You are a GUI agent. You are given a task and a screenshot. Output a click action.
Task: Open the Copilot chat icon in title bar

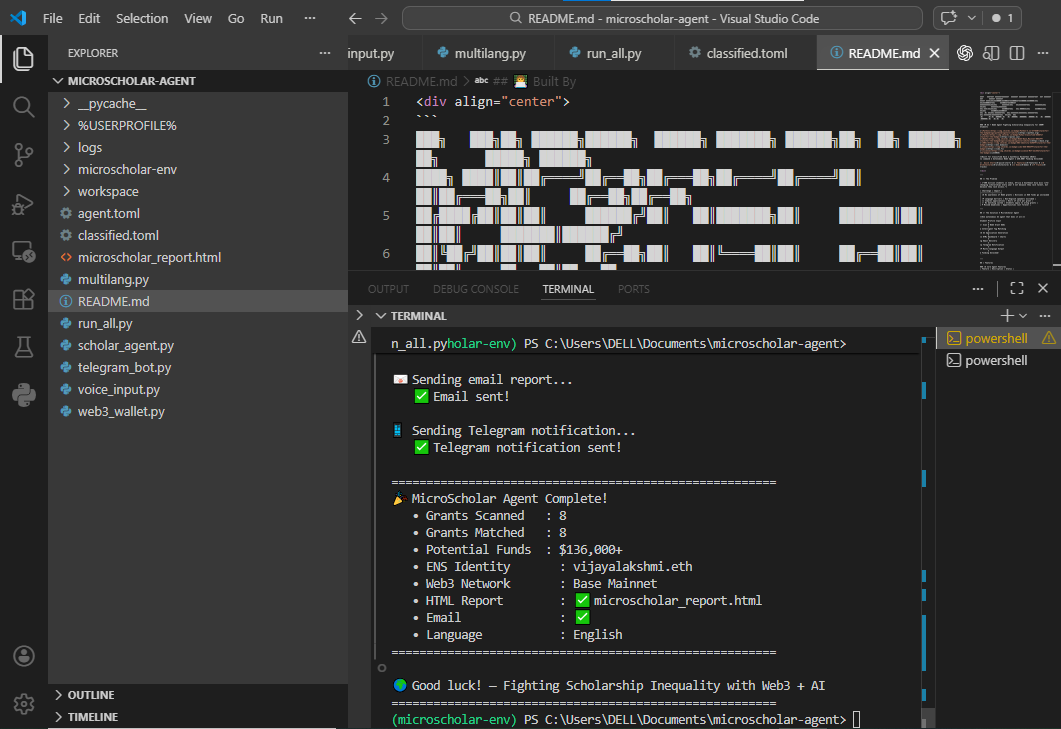949,18
